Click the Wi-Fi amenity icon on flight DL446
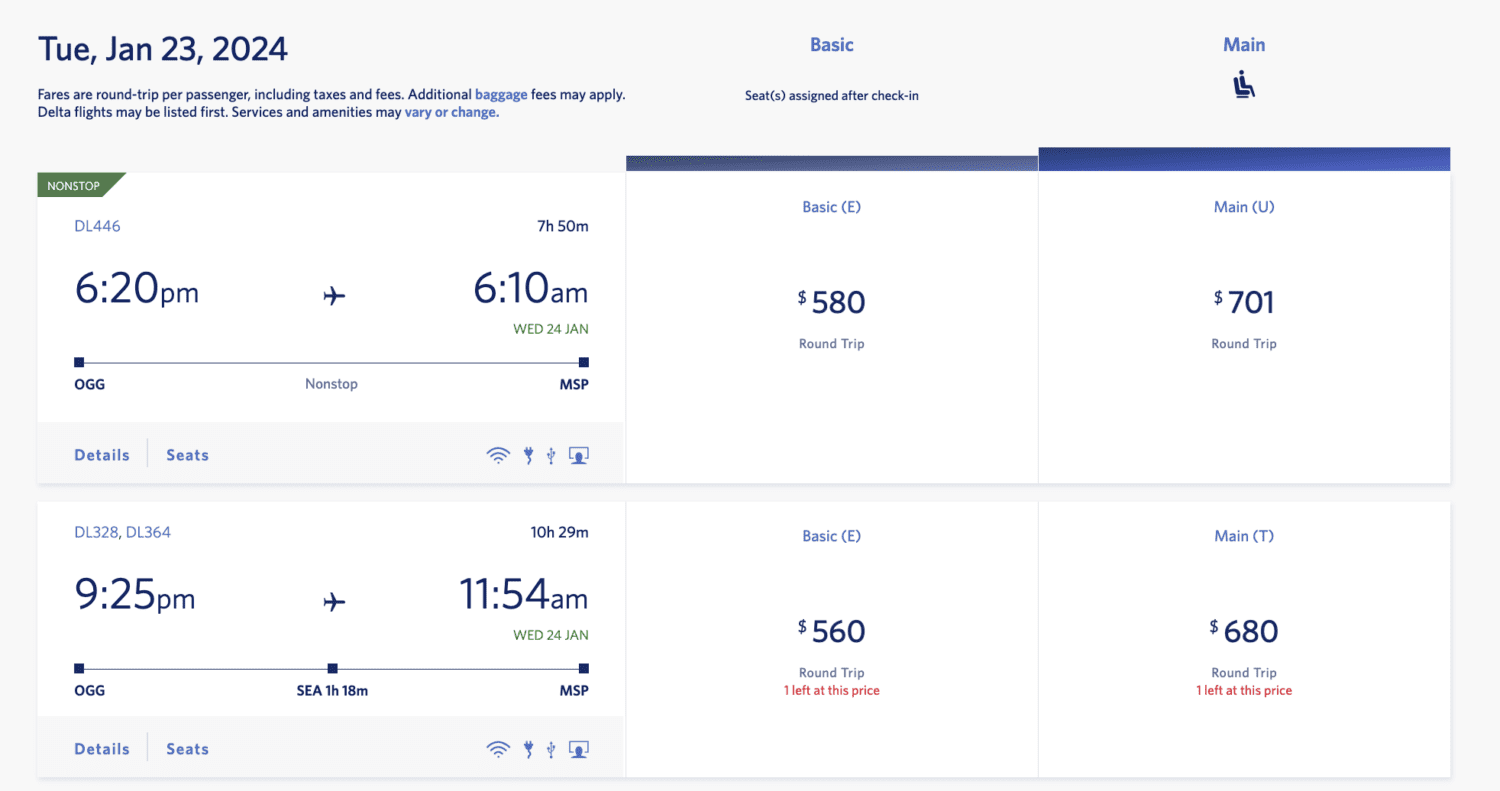The image size is (1500, 791). (498, 455)
